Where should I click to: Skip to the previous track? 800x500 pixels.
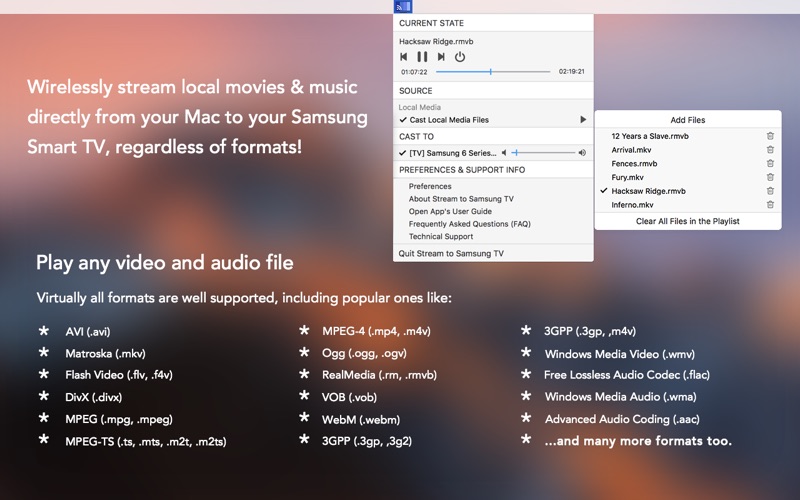tap(404, 57)
